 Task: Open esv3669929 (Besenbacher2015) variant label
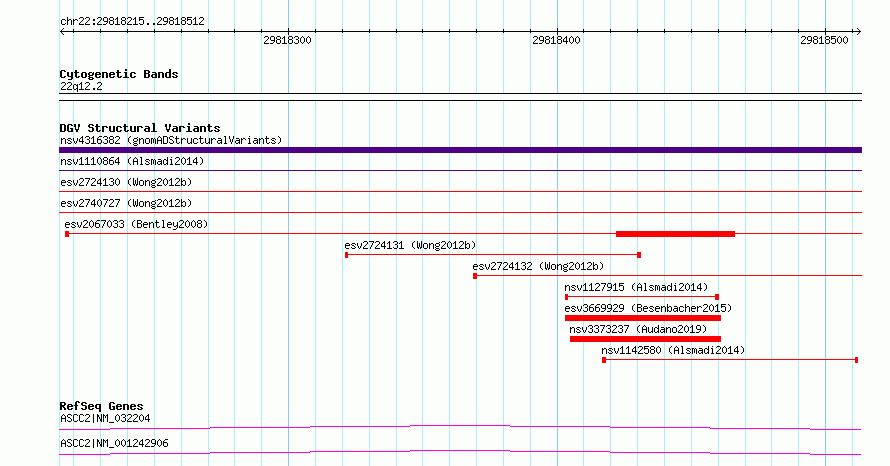pyautogui.click(x=648, y=308)
